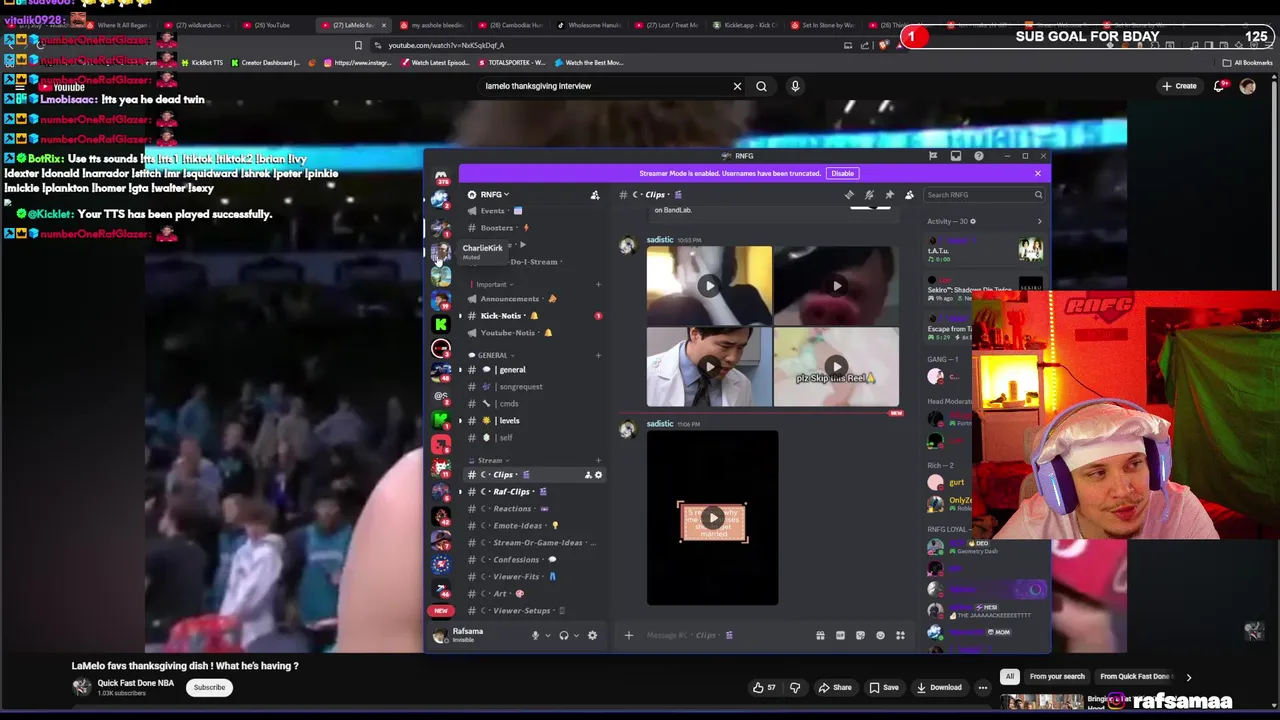Play the black vertical video from sadistic
Image resolution: width=1280 pixels, height=720 pixels.
(712, 518)
